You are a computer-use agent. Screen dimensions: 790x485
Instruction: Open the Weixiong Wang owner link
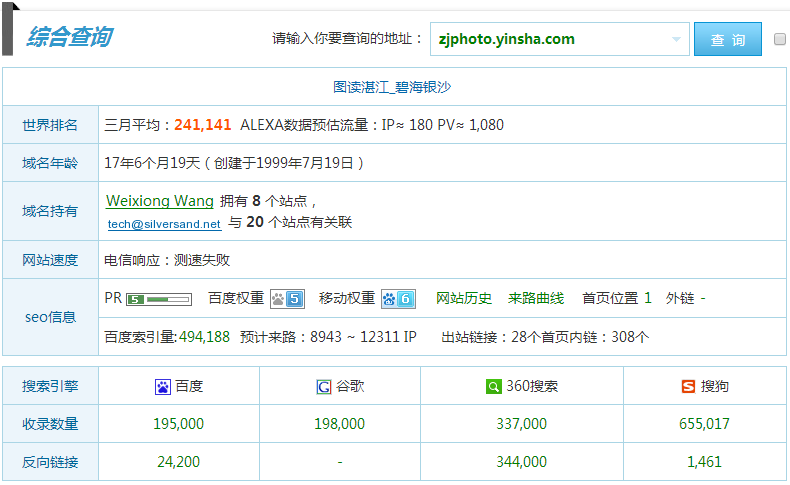(160, 201)
